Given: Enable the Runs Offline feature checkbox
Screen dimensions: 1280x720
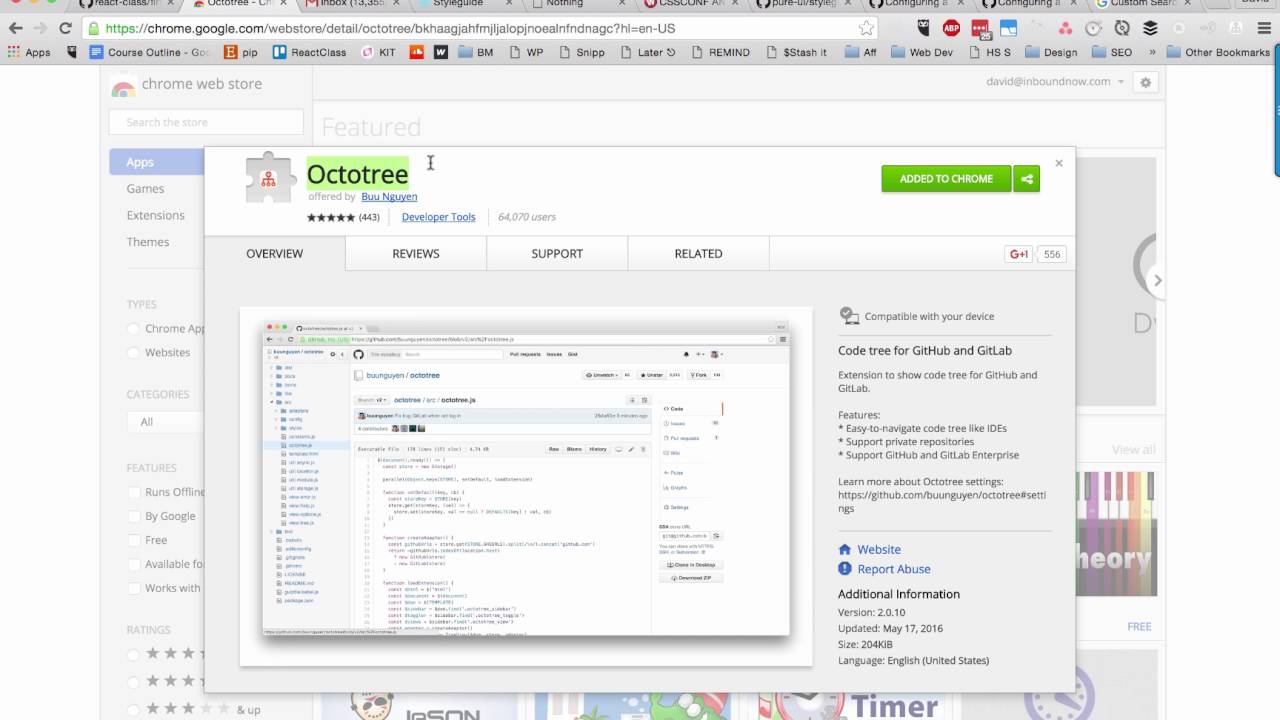Looking at the screenshot, I should click(133, 492).
